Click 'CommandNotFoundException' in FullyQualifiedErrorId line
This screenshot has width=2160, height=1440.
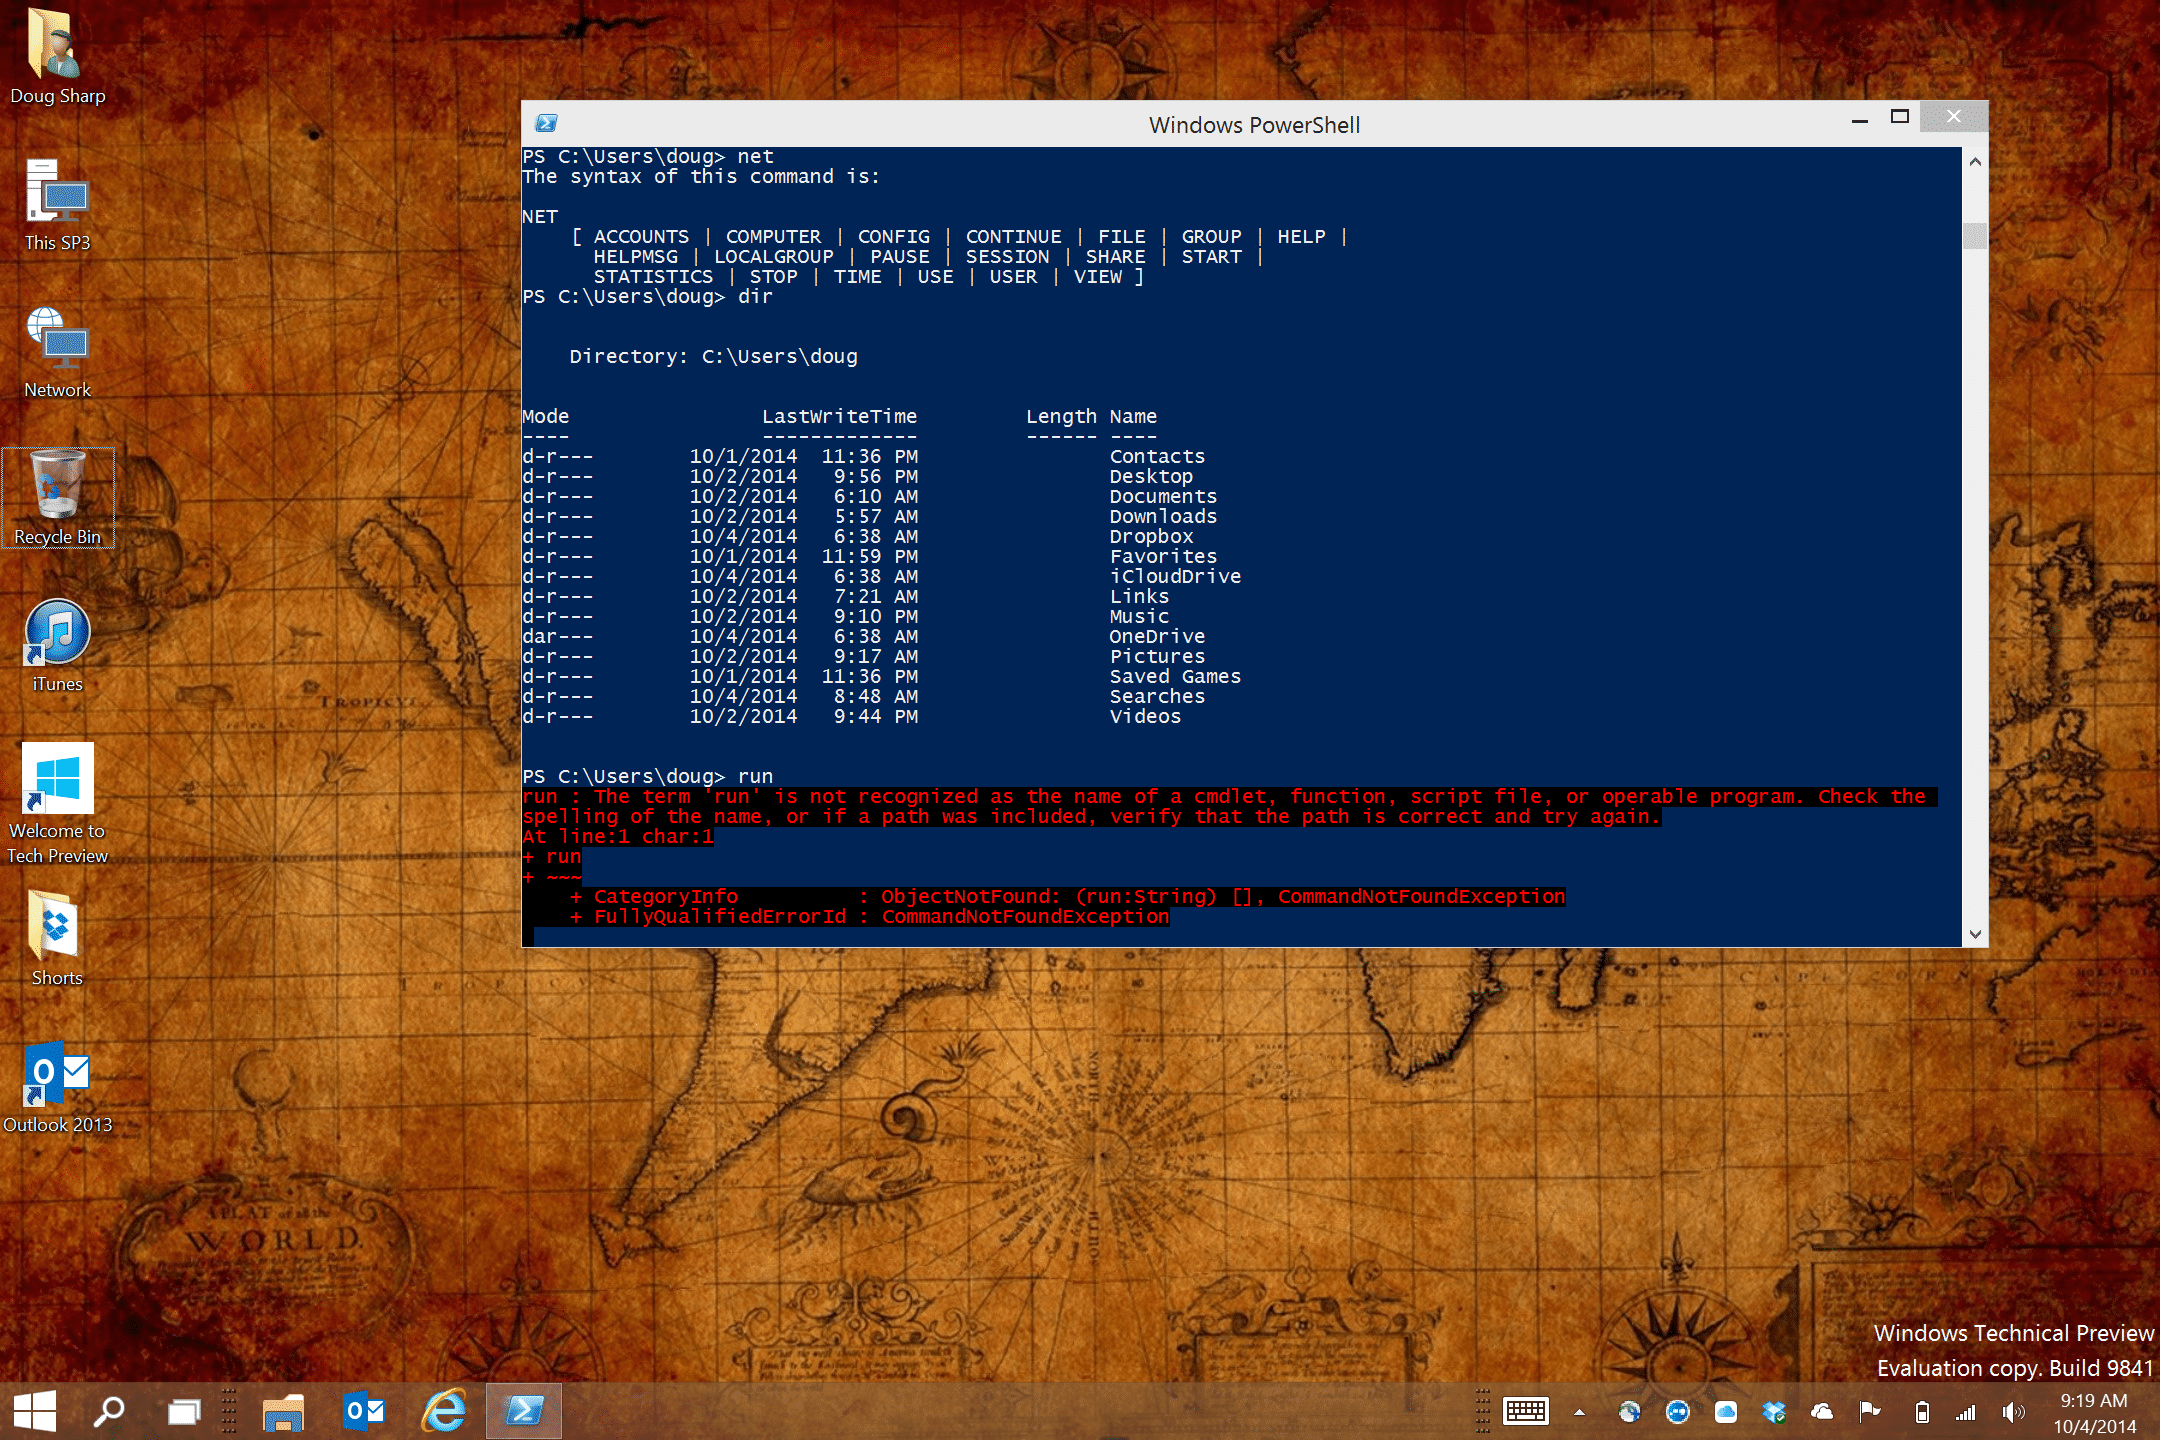tap(1025, 917)
